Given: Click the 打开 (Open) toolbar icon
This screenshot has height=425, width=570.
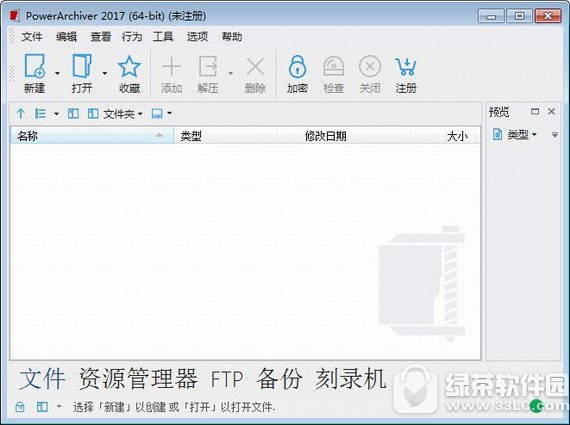Looking at the screenshot, I should [82, 66].
